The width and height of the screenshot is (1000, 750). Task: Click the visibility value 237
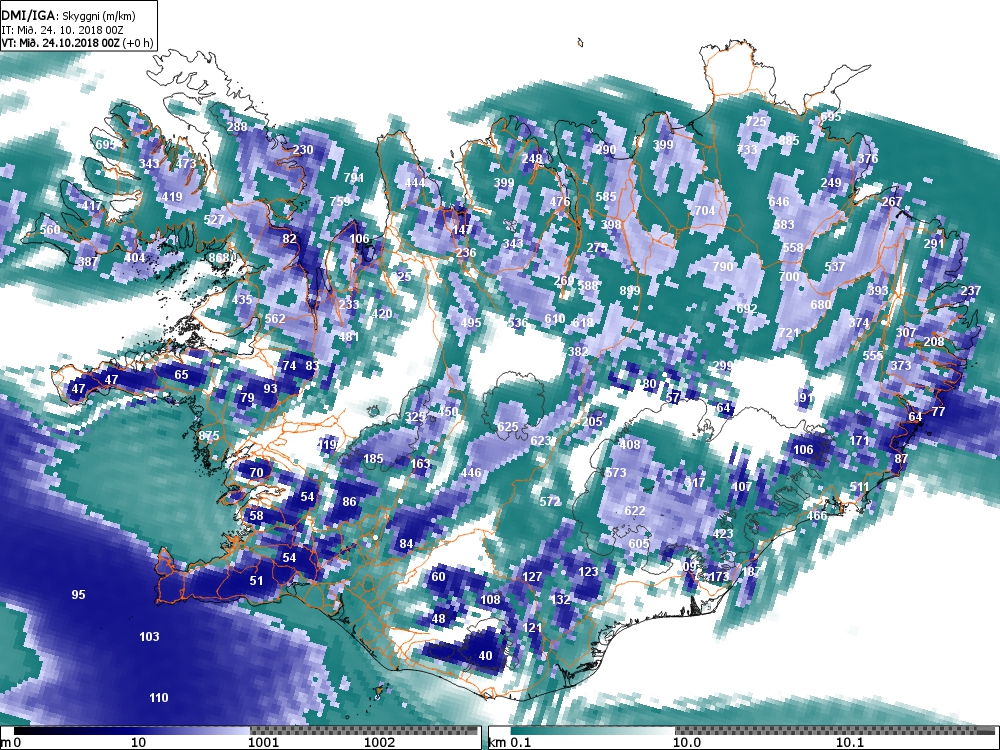coord(971,291)
